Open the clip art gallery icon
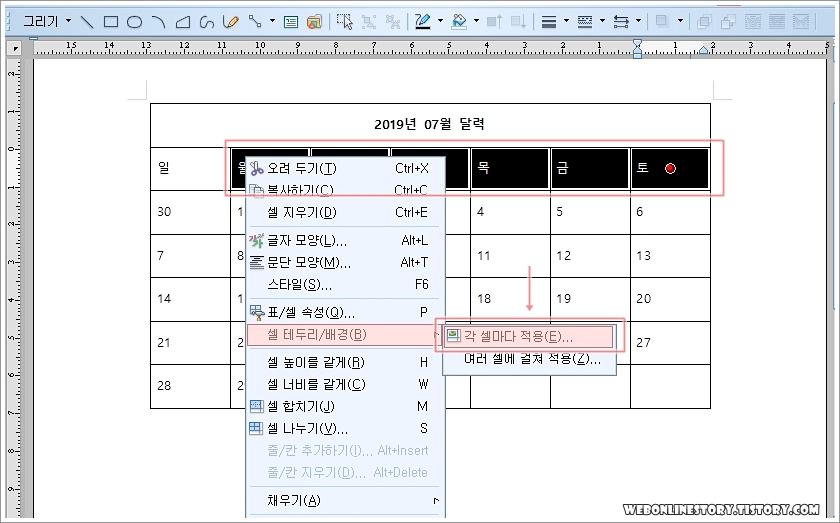This screenshot has width=840, height=523. pos(314,22)
